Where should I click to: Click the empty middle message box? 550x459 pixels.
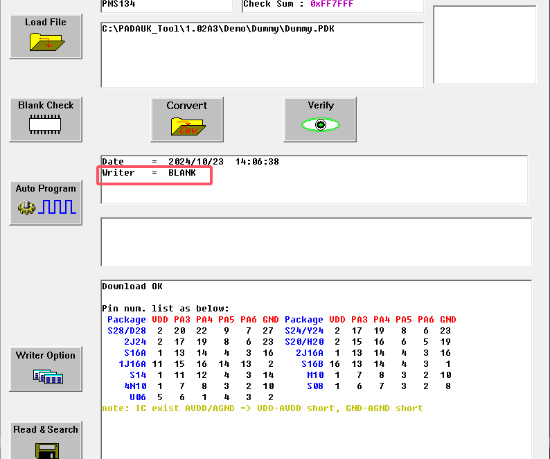[x=316, y=242]
